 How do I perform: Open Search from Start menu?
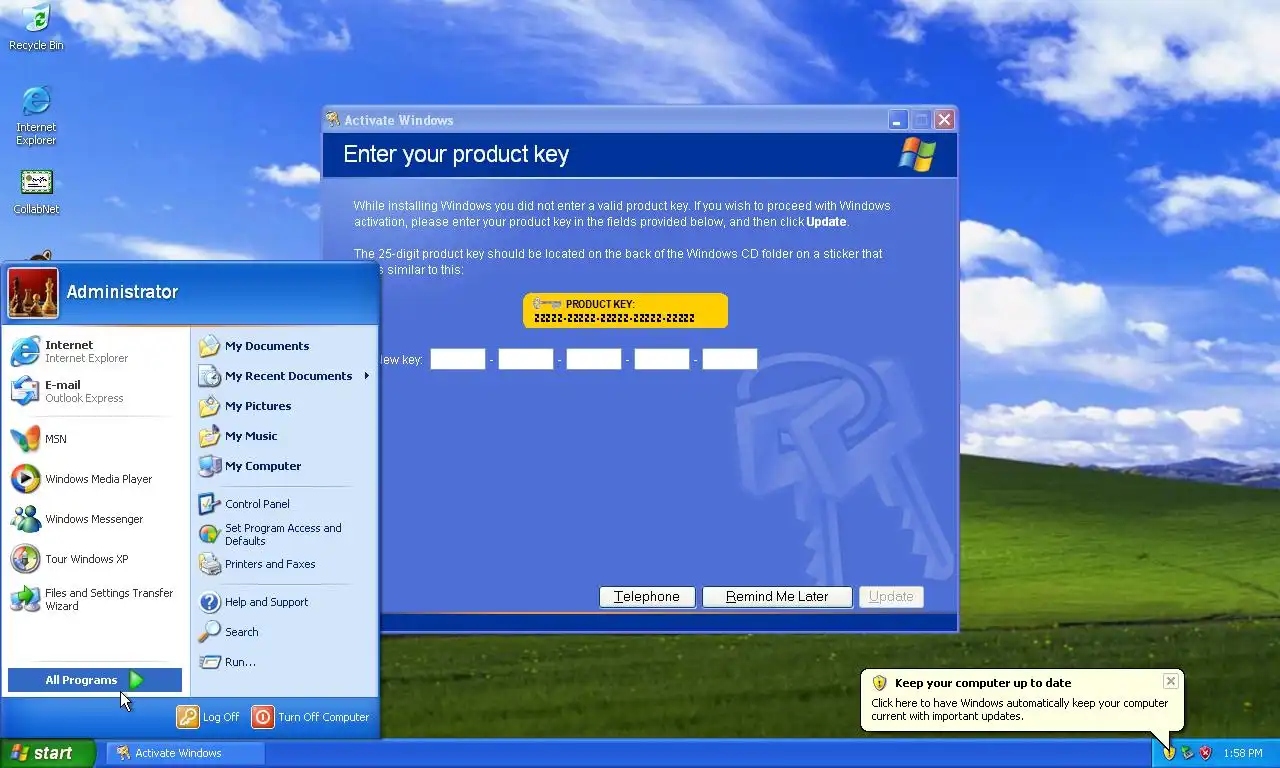284,632
